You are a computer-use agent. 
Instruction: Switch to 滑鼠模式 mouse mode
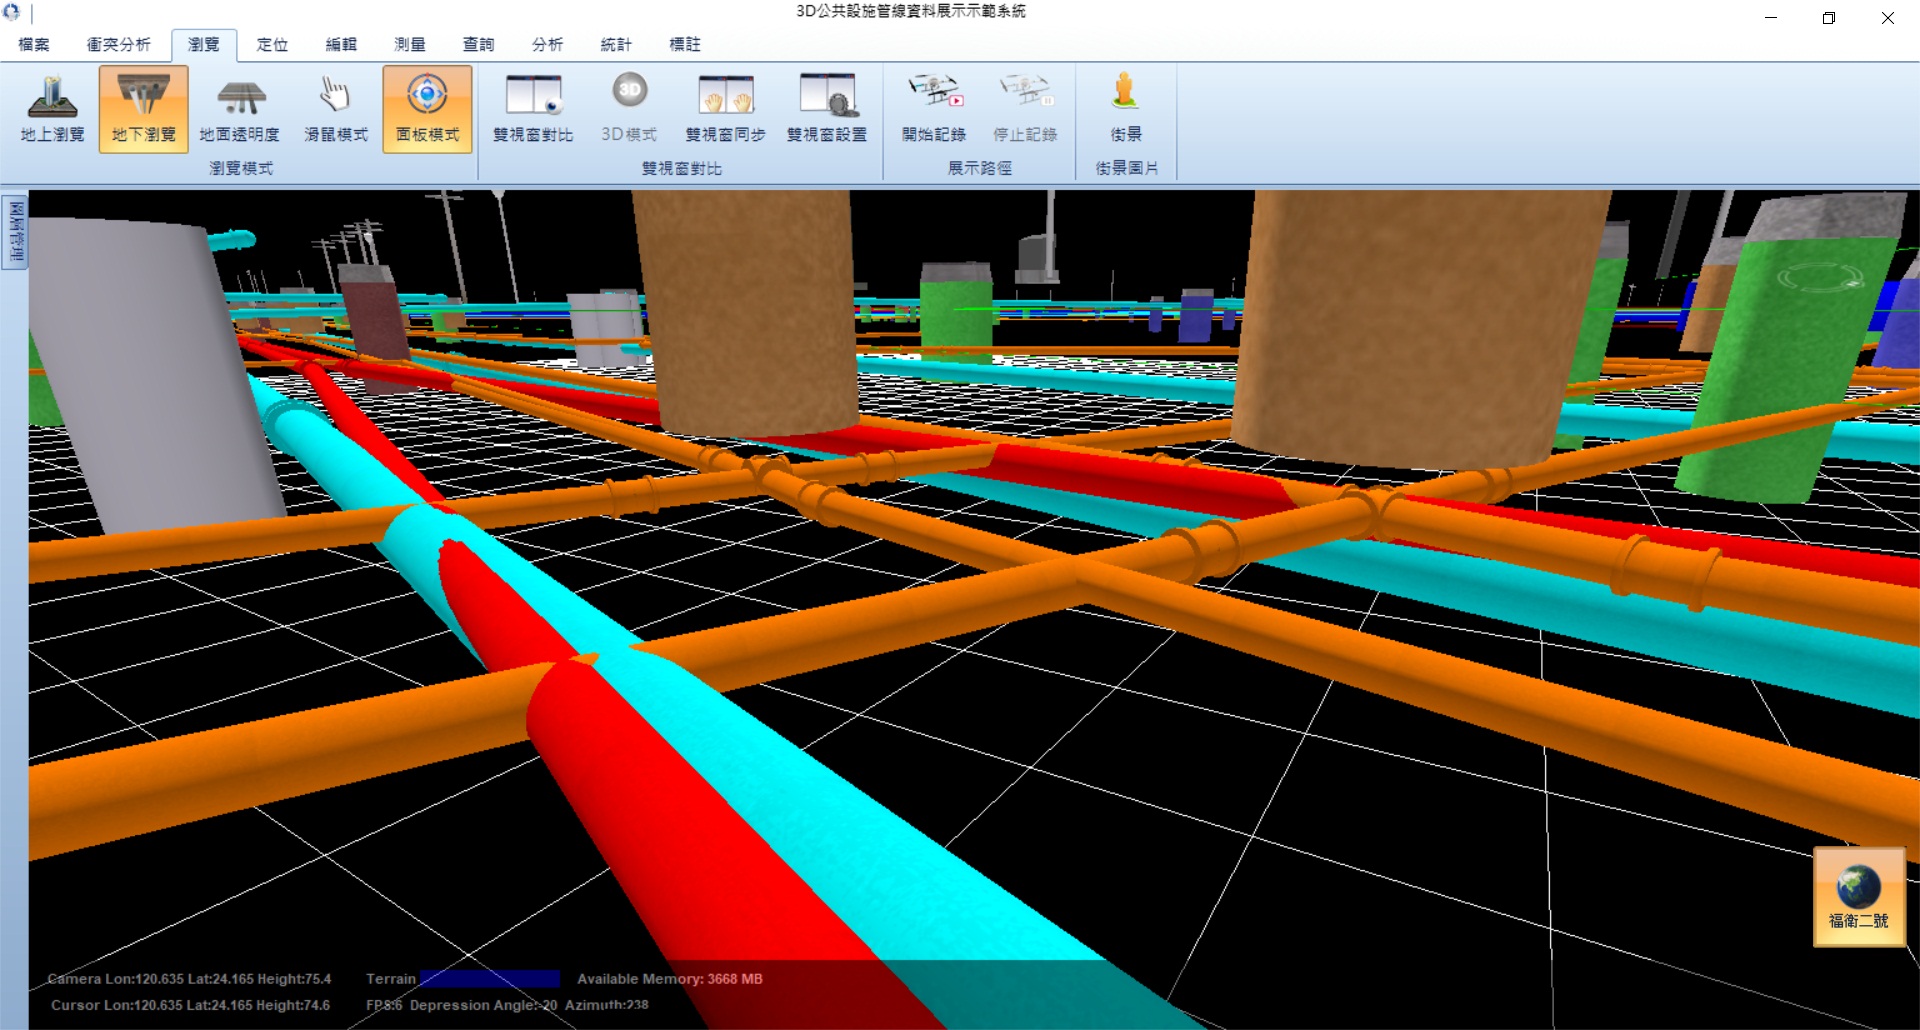(335, 109)
